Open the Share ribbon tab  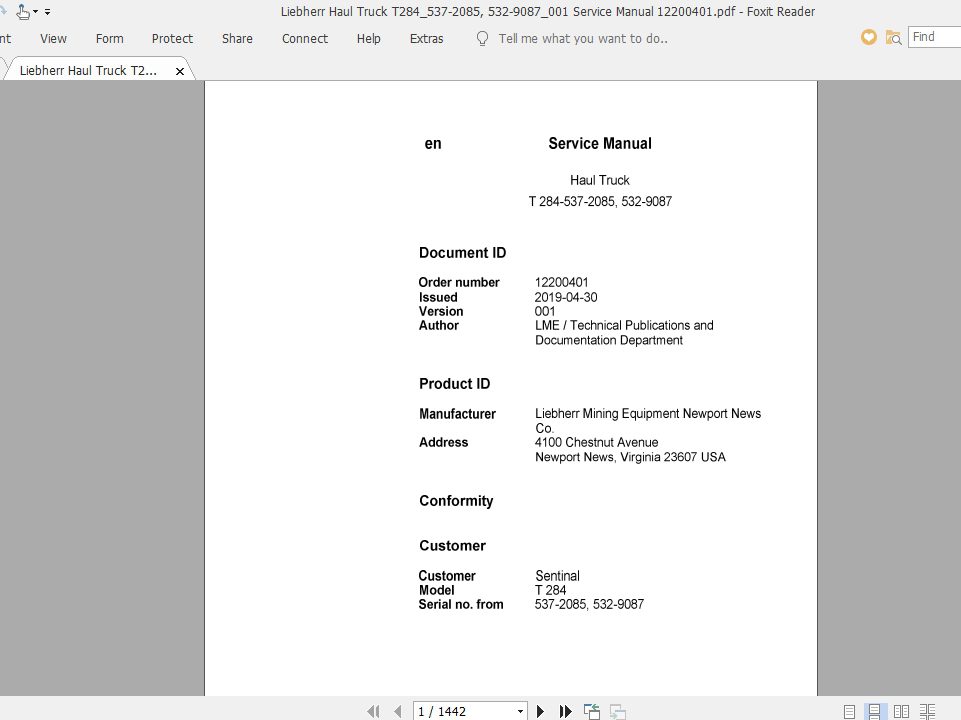(237, 39)
